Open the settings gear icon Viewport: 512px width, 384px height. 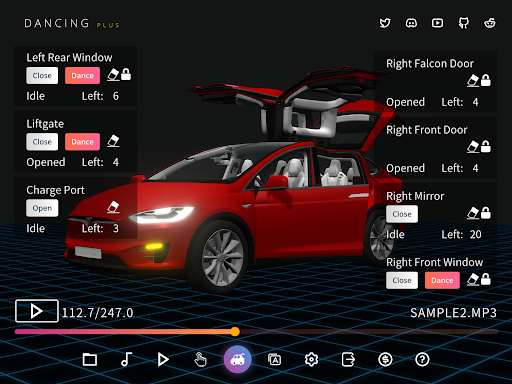311,360
